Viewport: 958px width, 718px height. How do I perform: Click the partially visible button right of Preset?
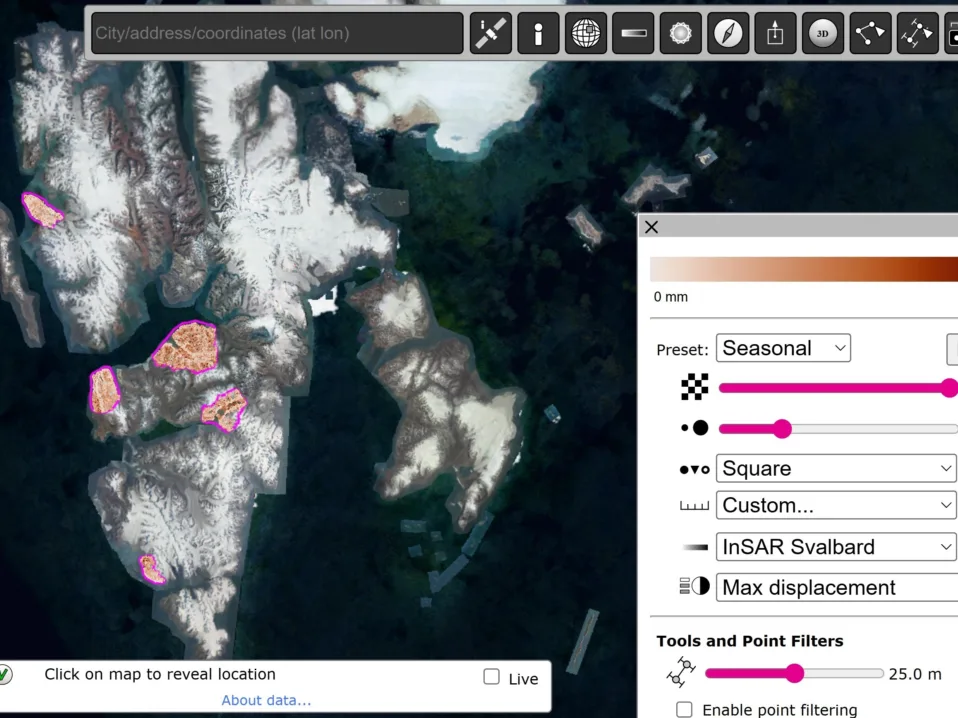coord(952,349)
